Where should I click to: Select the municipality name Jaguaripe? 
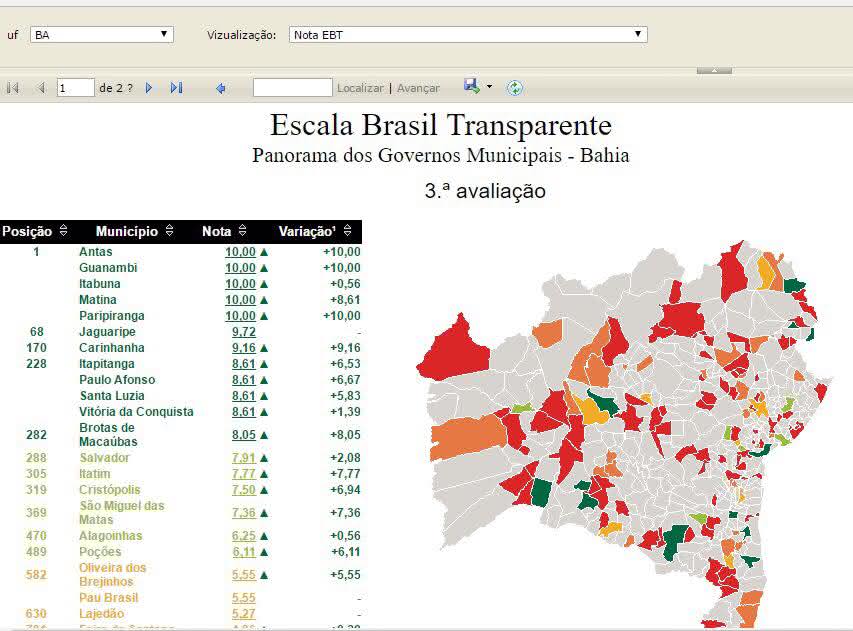(107, 332)
